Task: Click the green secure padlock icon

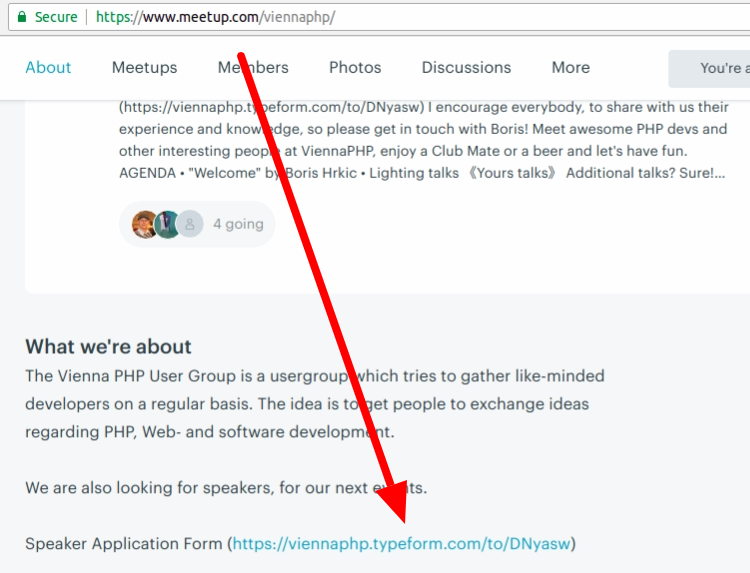Action: point(22,17)
